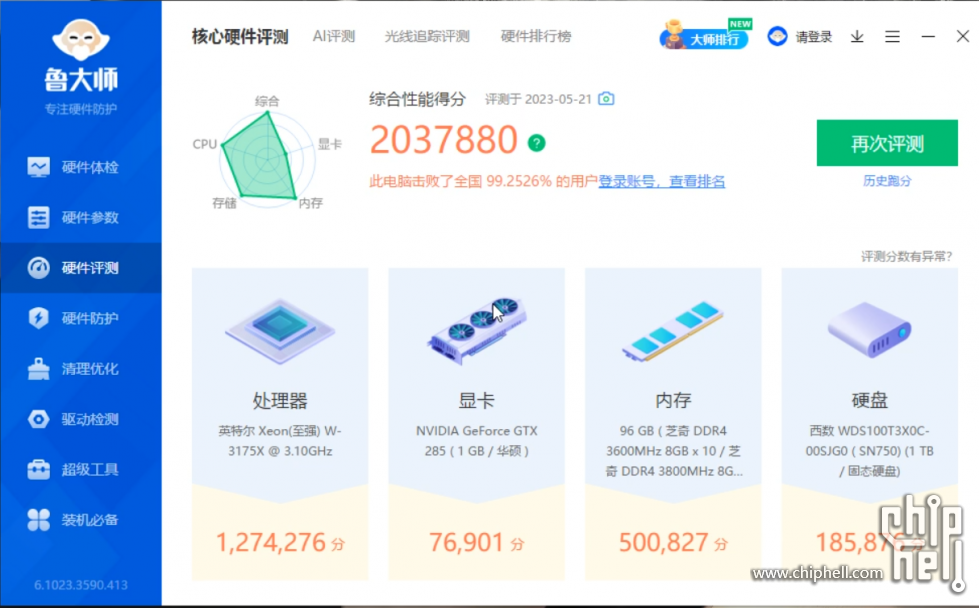Click the screenshot camera icon

pyautogui.click(x=606, y=99)
